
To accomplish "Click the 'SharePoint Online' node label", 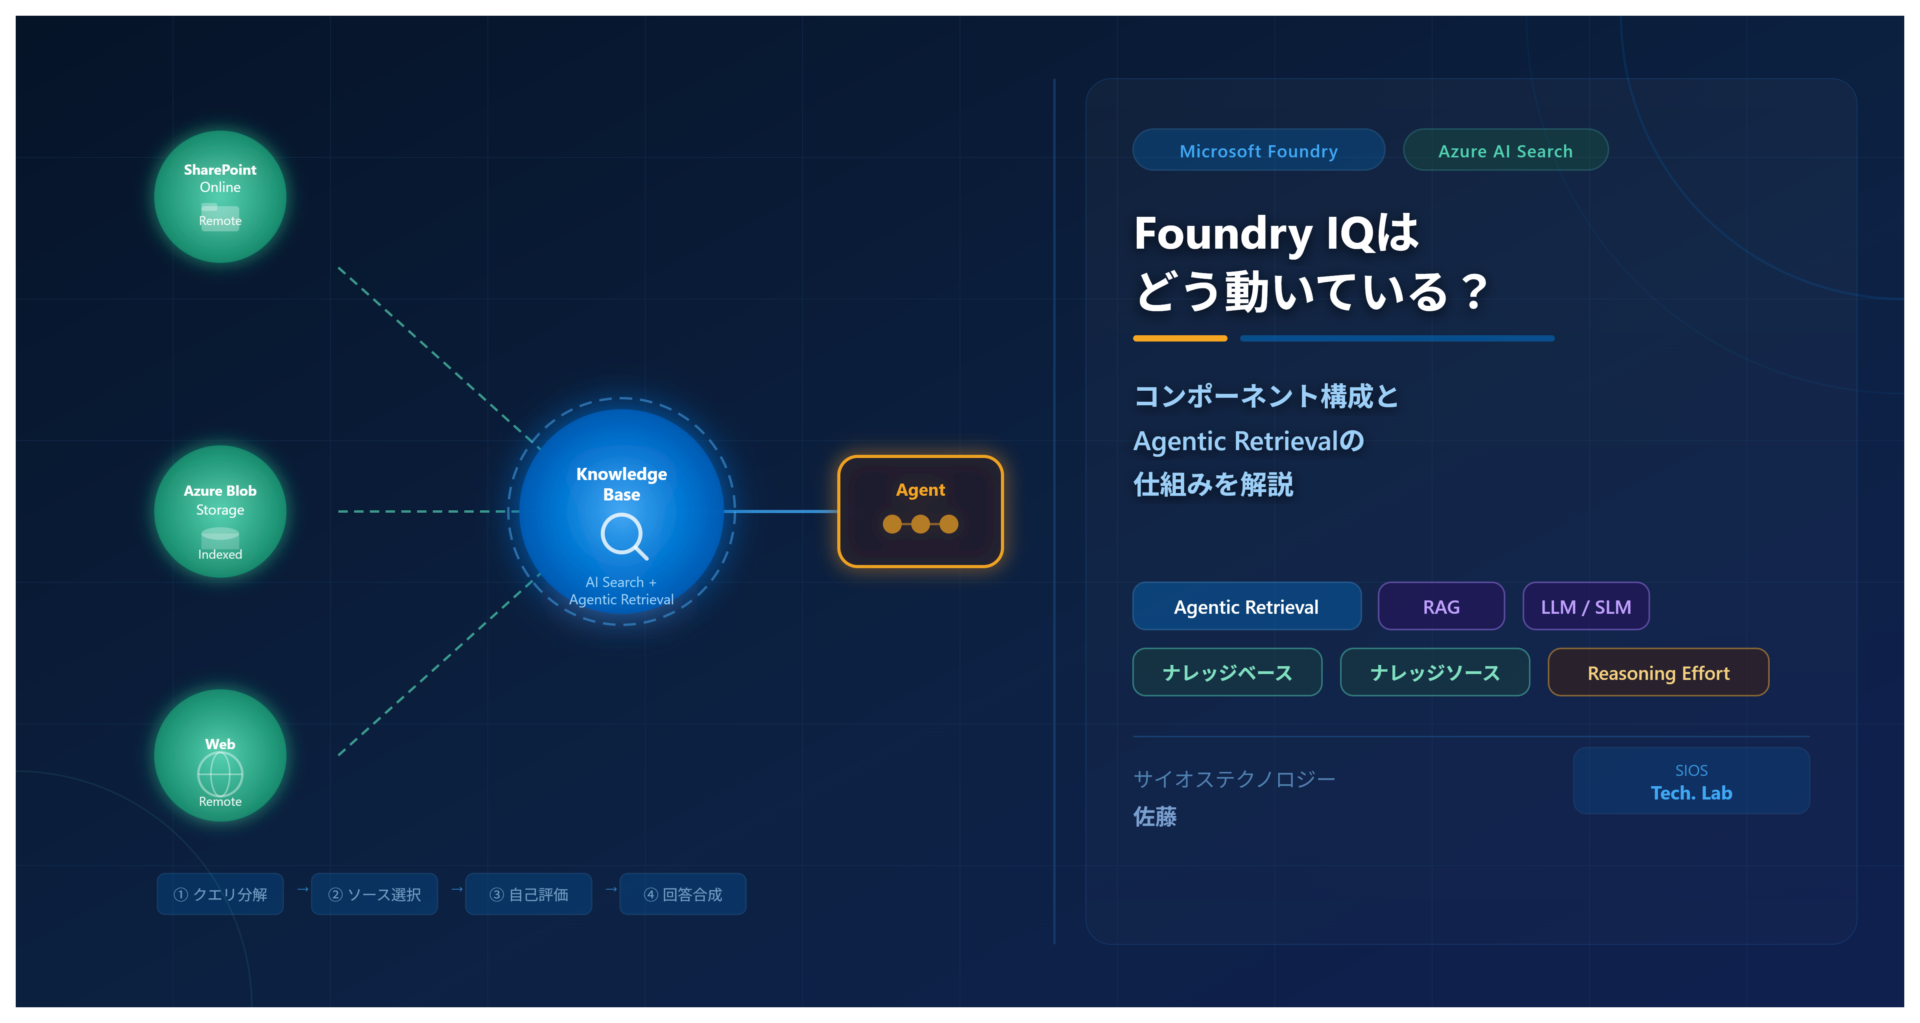I will click(x=220, y=178).
